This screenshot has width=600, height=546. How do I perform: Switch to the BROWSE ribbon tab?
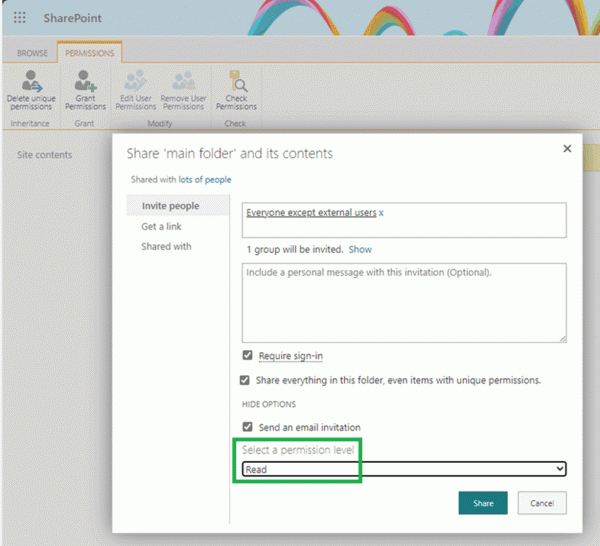tap(32, 53)
